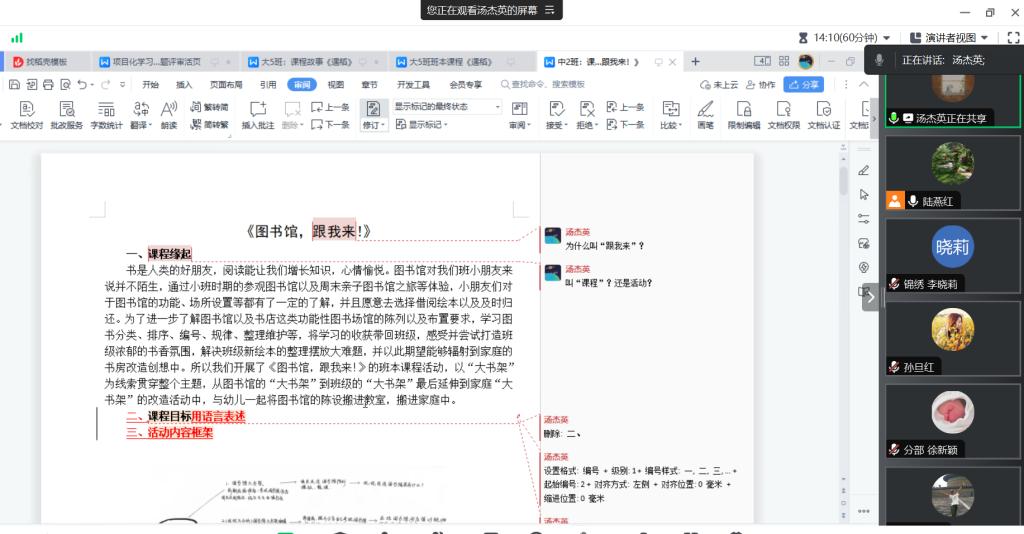Go to next comment 下一条 beside 插入批注
The height and width of the screenshot is (534, 1024).
330,124
